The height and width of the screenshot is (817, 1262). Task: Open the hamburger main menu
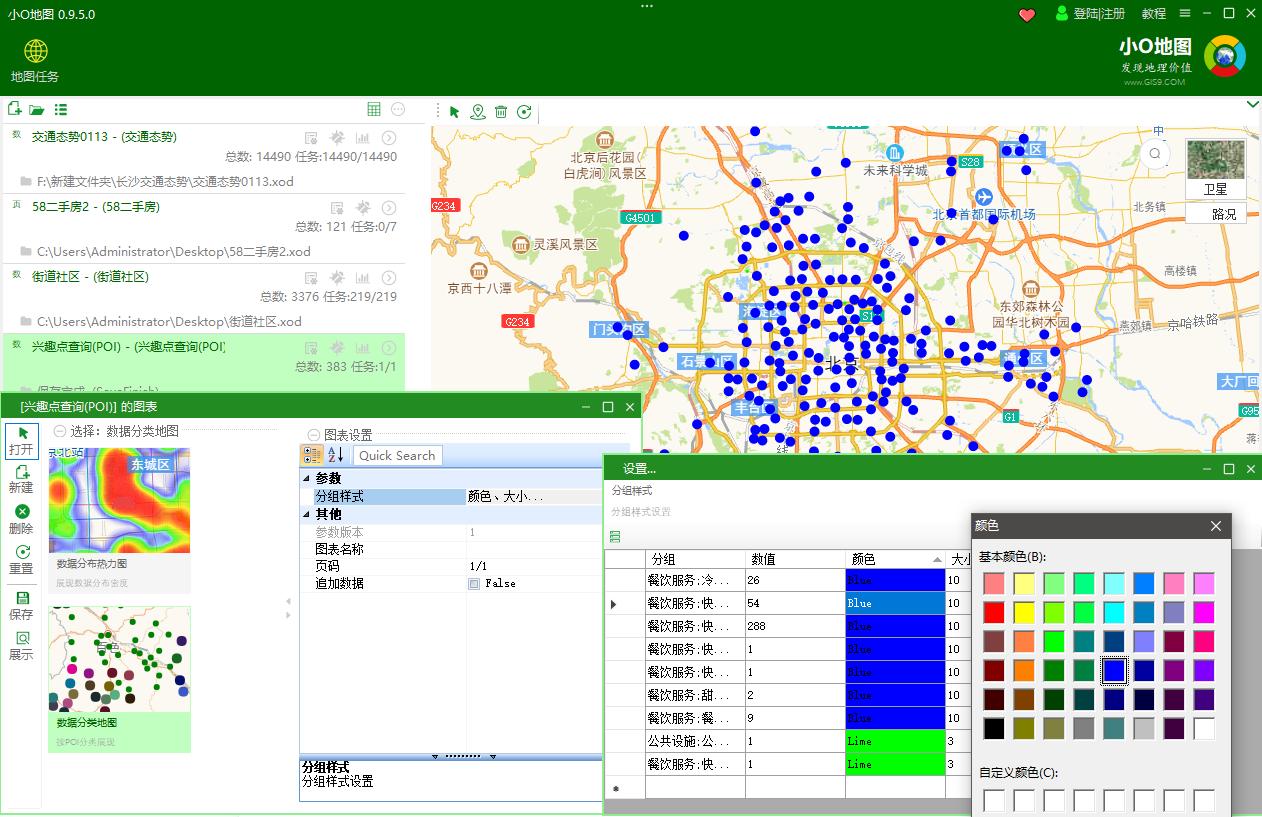[x=1185, y=14]
